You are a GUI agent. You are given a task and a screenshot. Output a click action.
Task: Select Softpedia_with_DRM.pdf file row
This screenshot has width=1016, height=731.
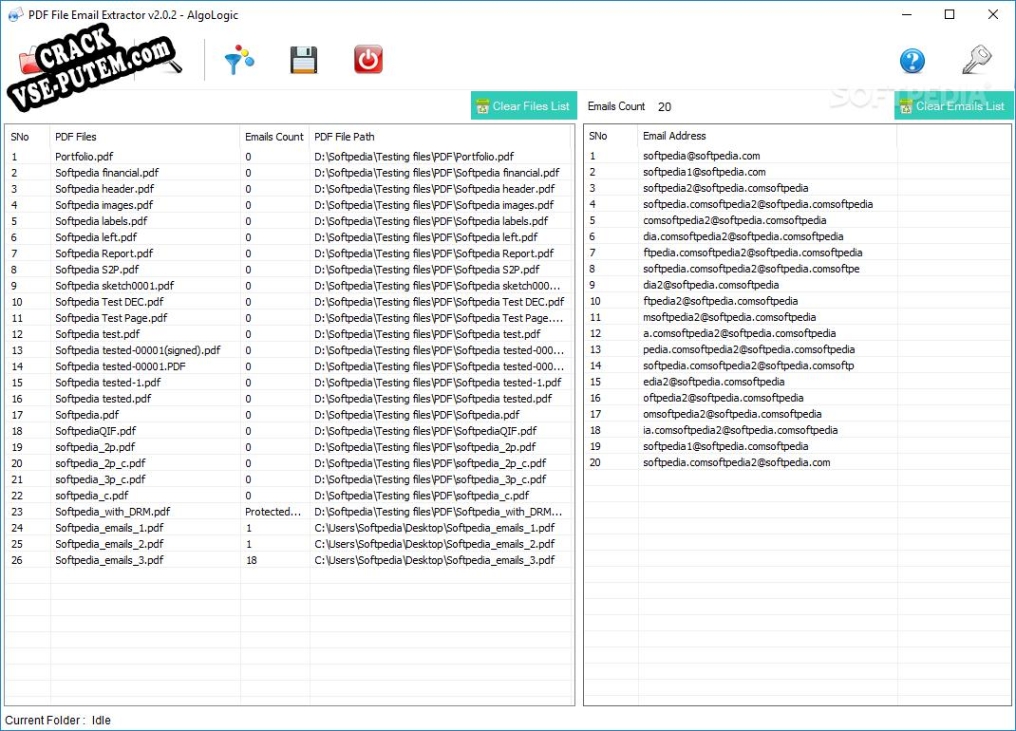click(x=289, y=512)
